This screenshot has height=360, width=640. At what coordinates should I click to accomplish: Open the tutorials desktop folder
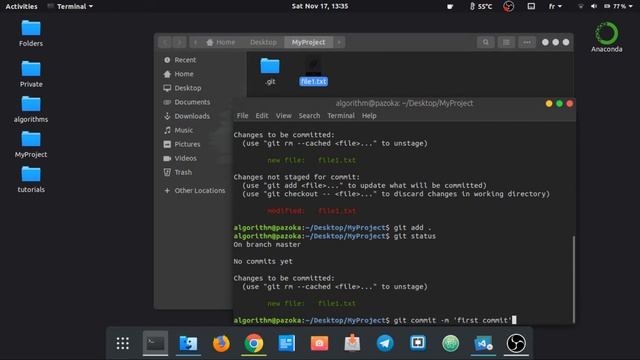pyautogui.click(x=31, y=180)
